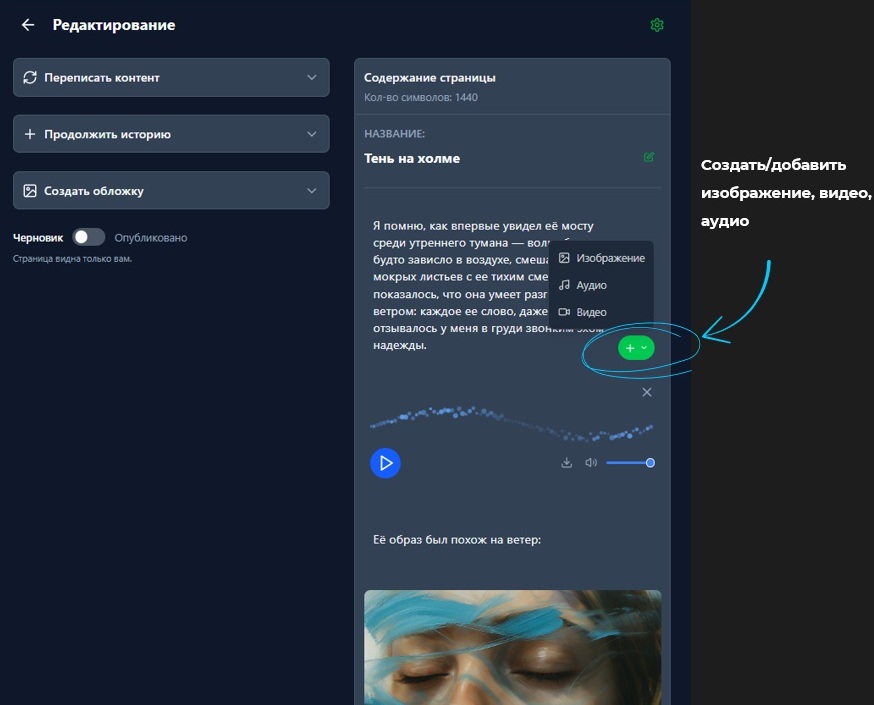Select Изображение from the add menu
This screenshot has width=874, height=705.
(x=601, y=258)
